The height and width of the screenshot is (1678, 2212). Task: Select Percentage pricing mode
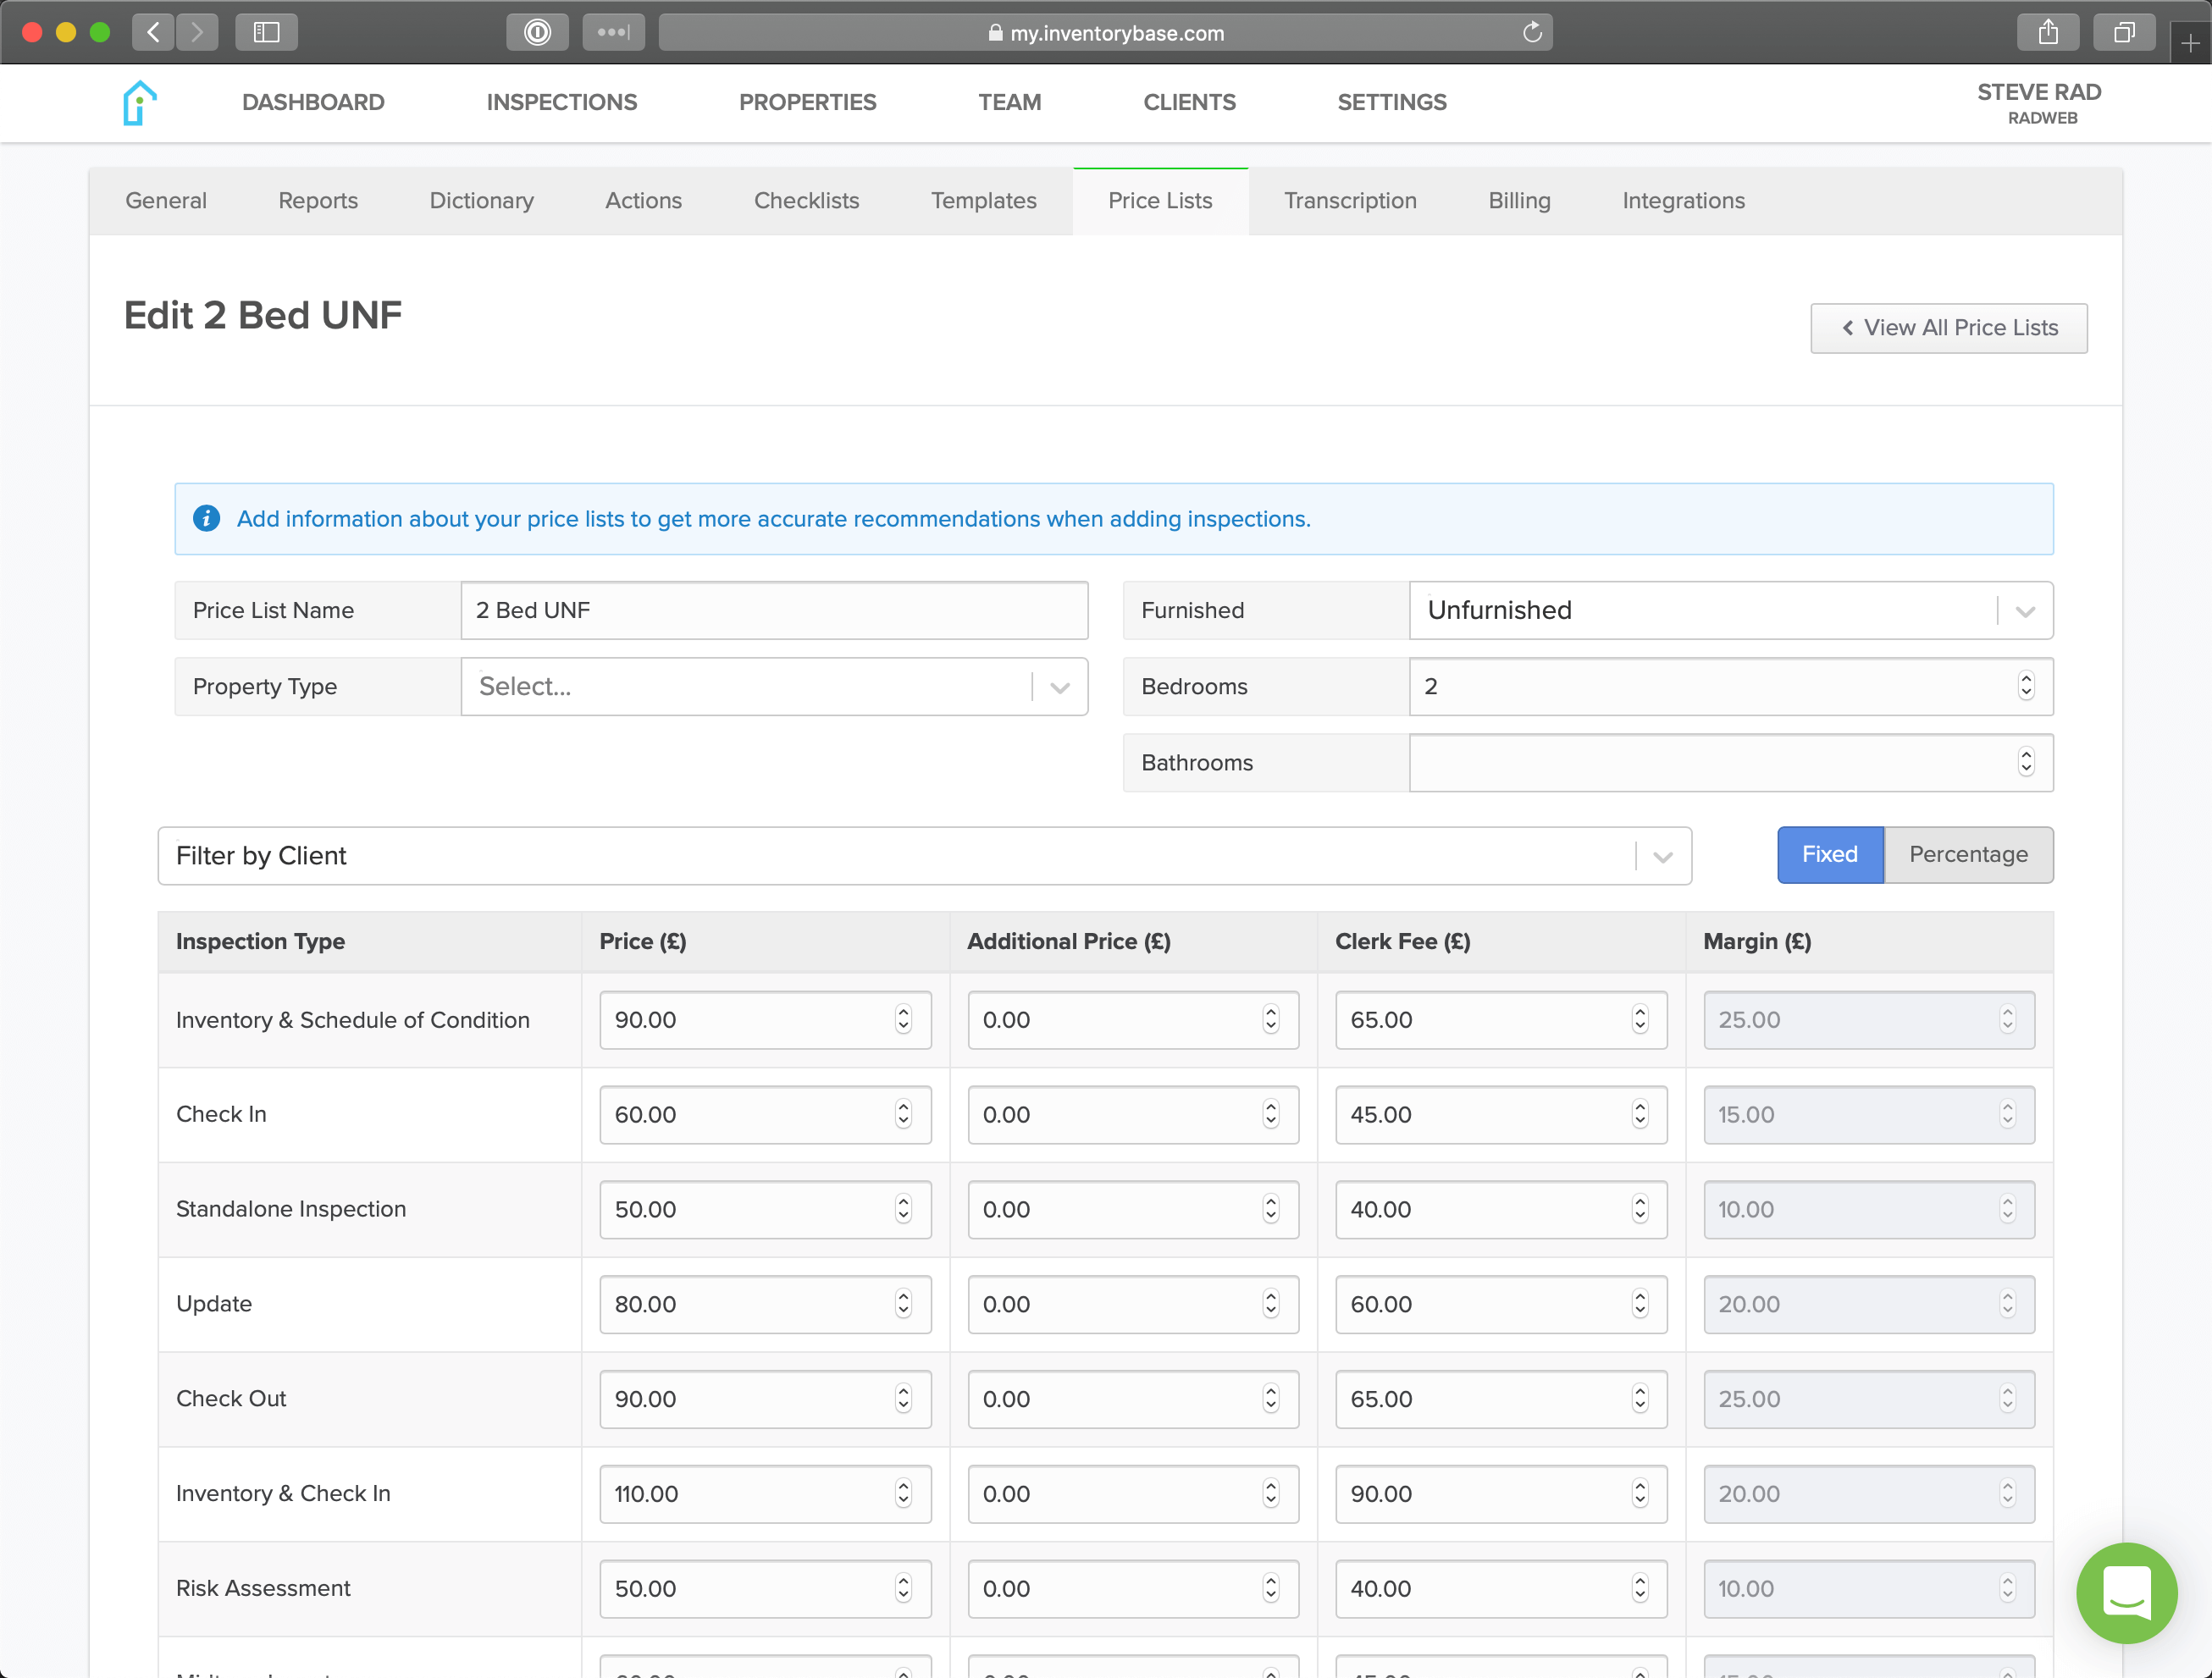1967,854
